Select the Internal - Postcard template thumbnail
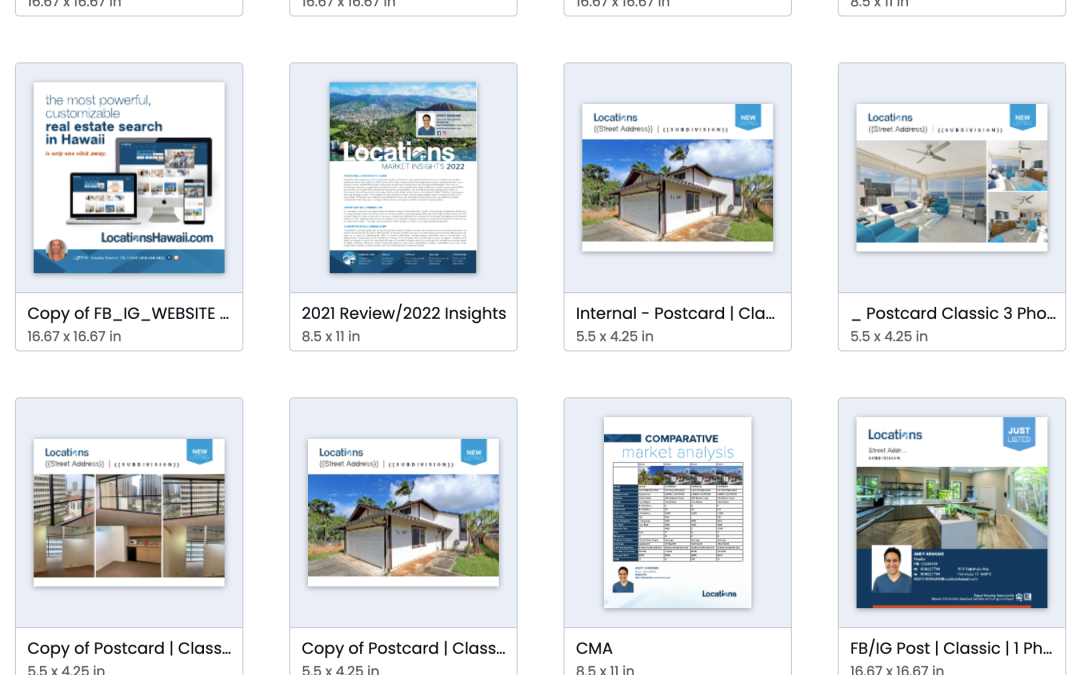1080x675 pixels. coord(677,178)
